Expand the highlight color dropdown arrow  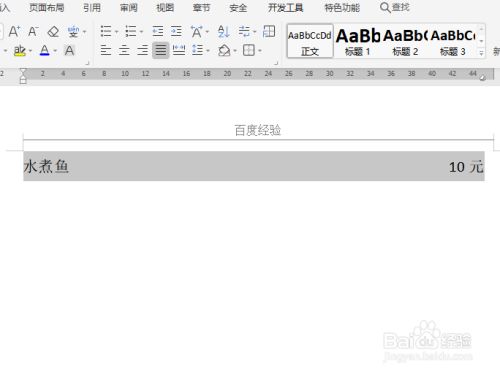click(30, 51)
